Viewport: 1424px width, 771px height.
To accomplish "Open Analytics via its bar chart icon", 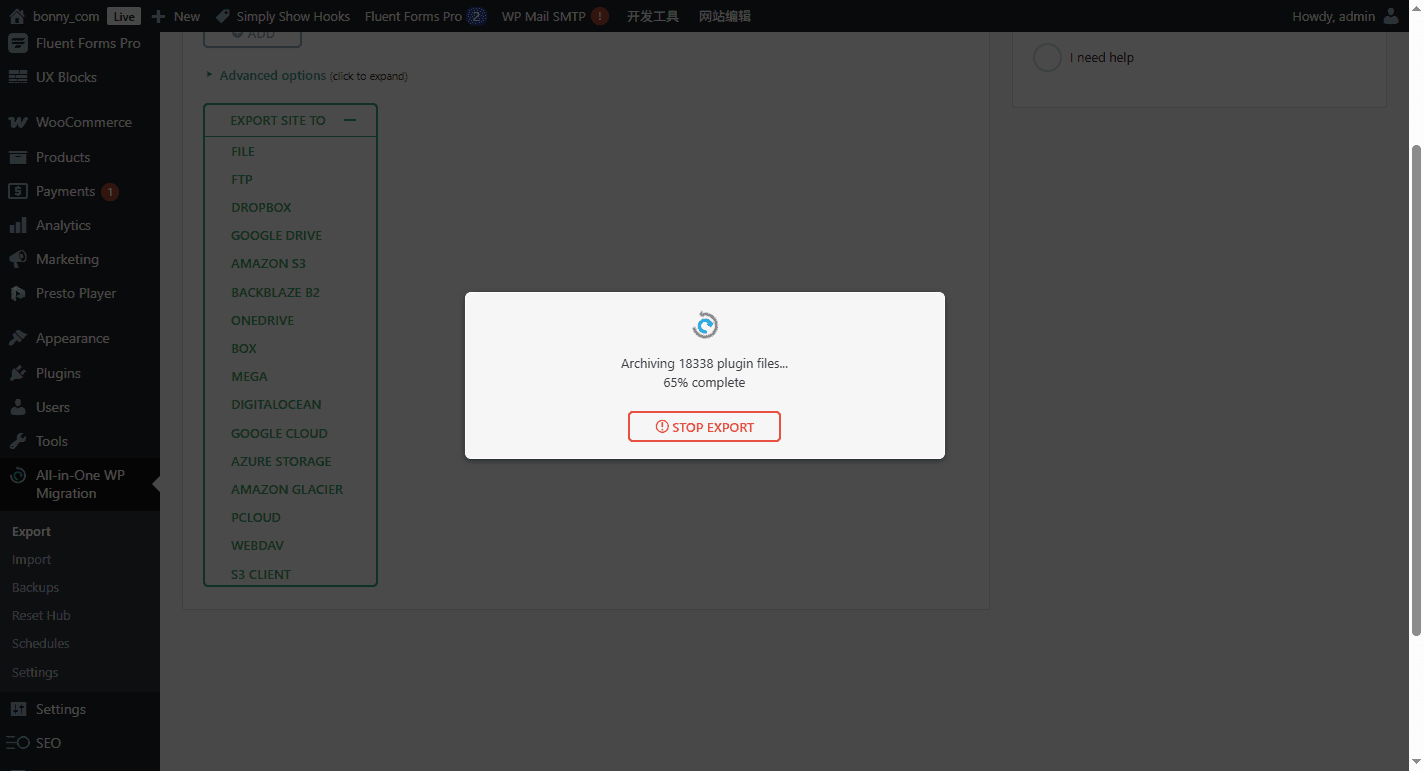I will tap(18, 225).
